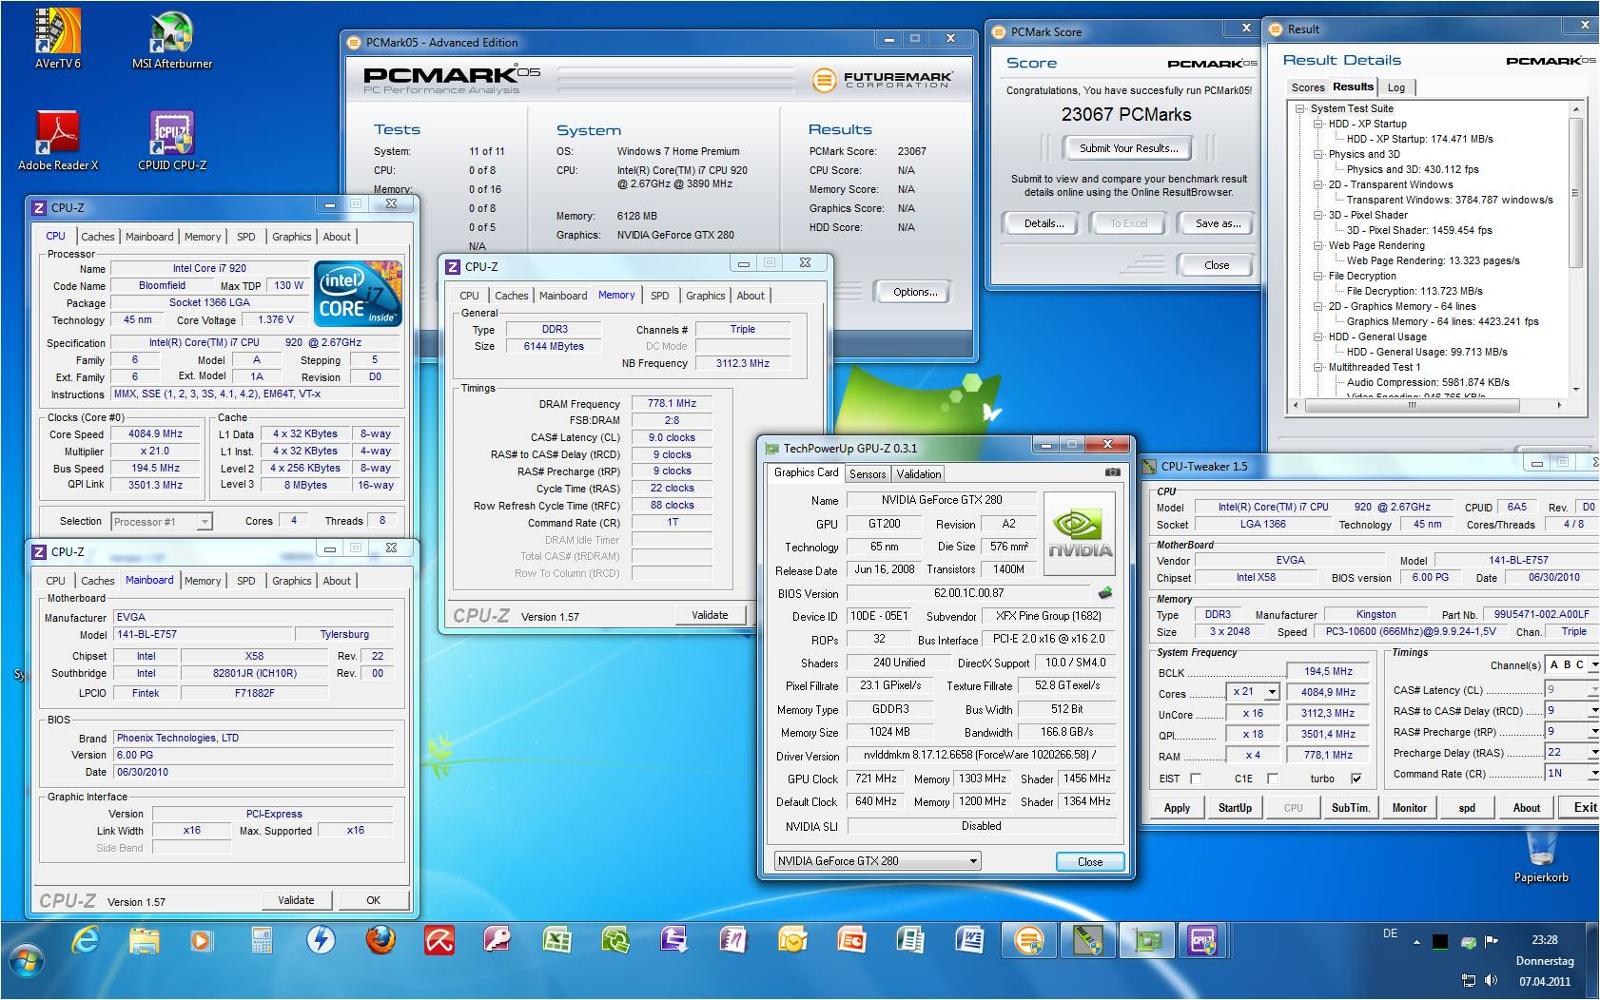Open Windows Explorer folder taskbar icon

pos(144,941)
